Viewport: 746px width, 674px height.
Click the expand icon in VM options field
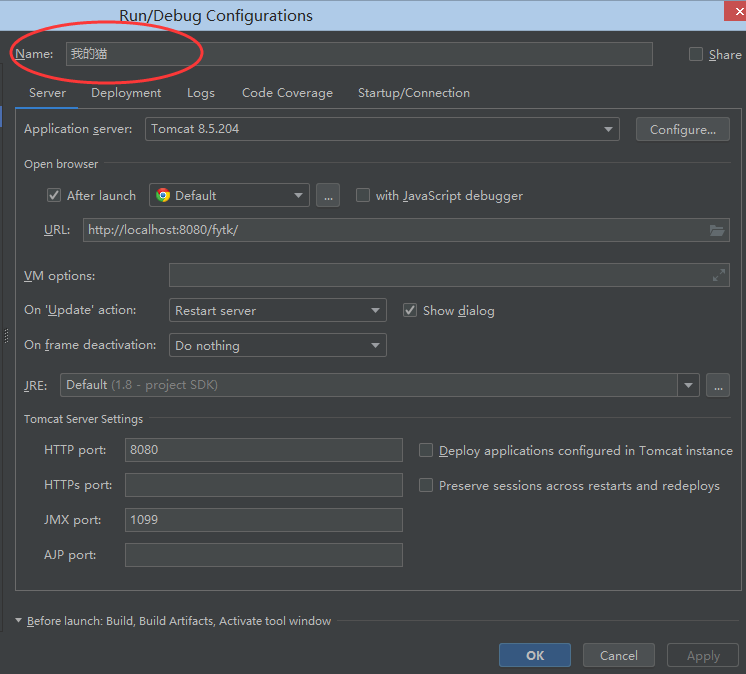[718, 275]
